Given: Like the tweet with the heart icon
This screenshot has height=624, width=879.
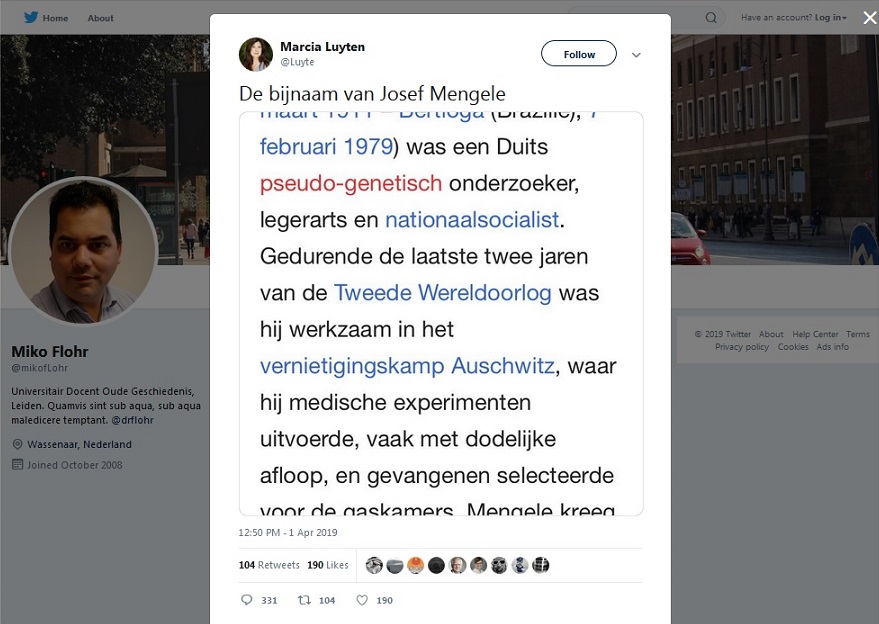Looking at the screenshot, I should tap(362, 600).
